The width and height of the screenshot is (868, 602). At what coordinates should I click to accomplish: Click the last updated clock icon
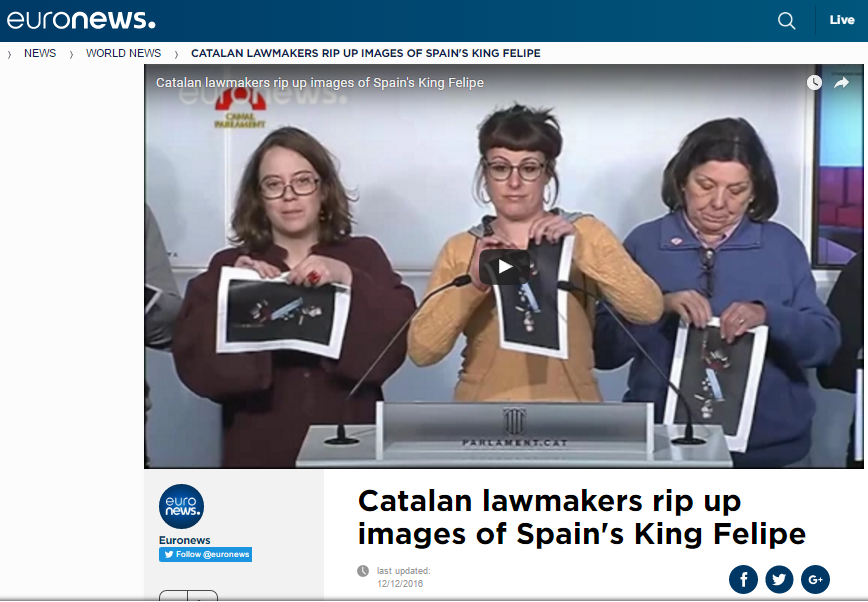(363, 570)
